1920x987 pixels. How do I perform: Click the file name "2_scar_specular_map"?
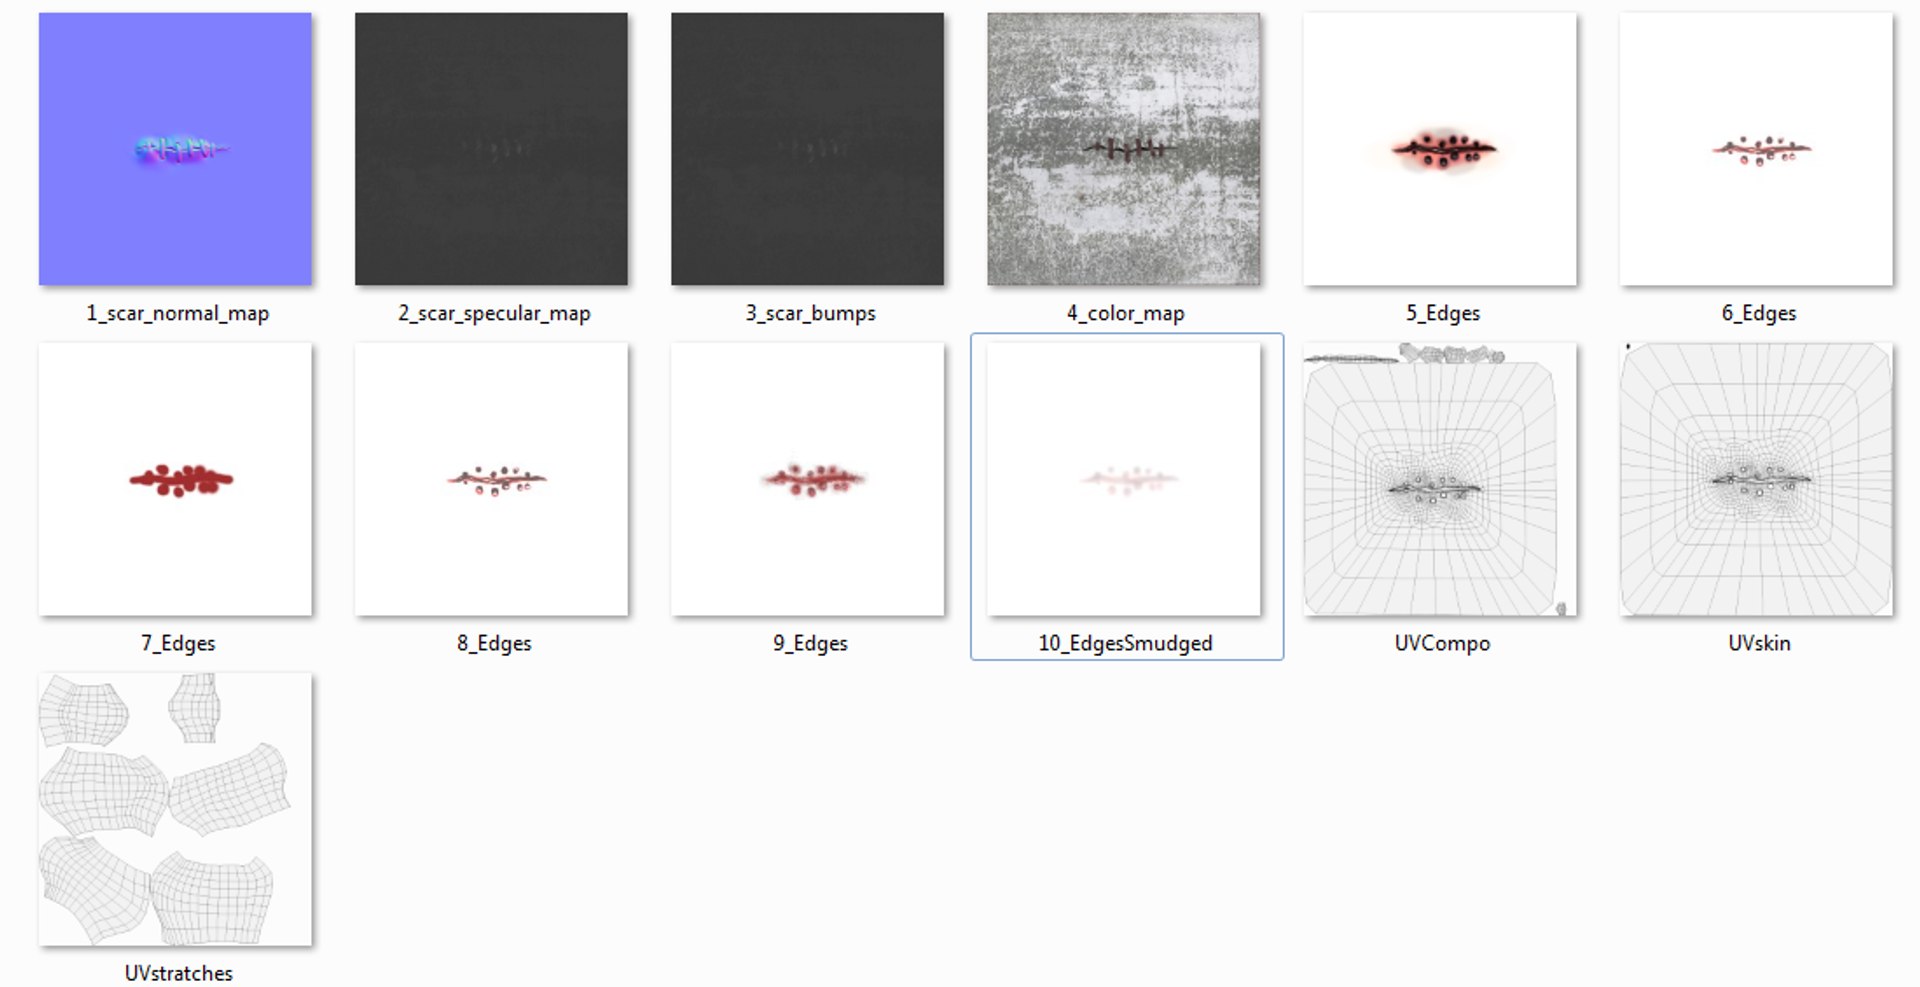[x=494, y=313]
